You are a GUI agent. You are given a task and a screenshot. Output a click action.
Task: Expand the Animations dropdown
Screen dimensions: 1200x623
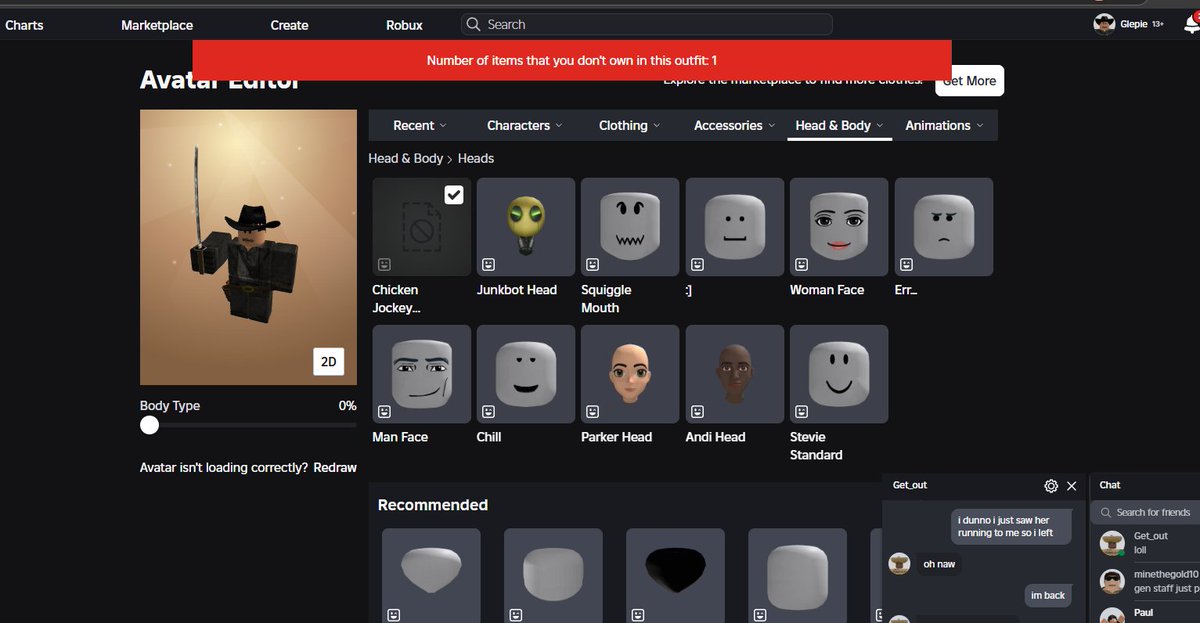pos(944,125)
